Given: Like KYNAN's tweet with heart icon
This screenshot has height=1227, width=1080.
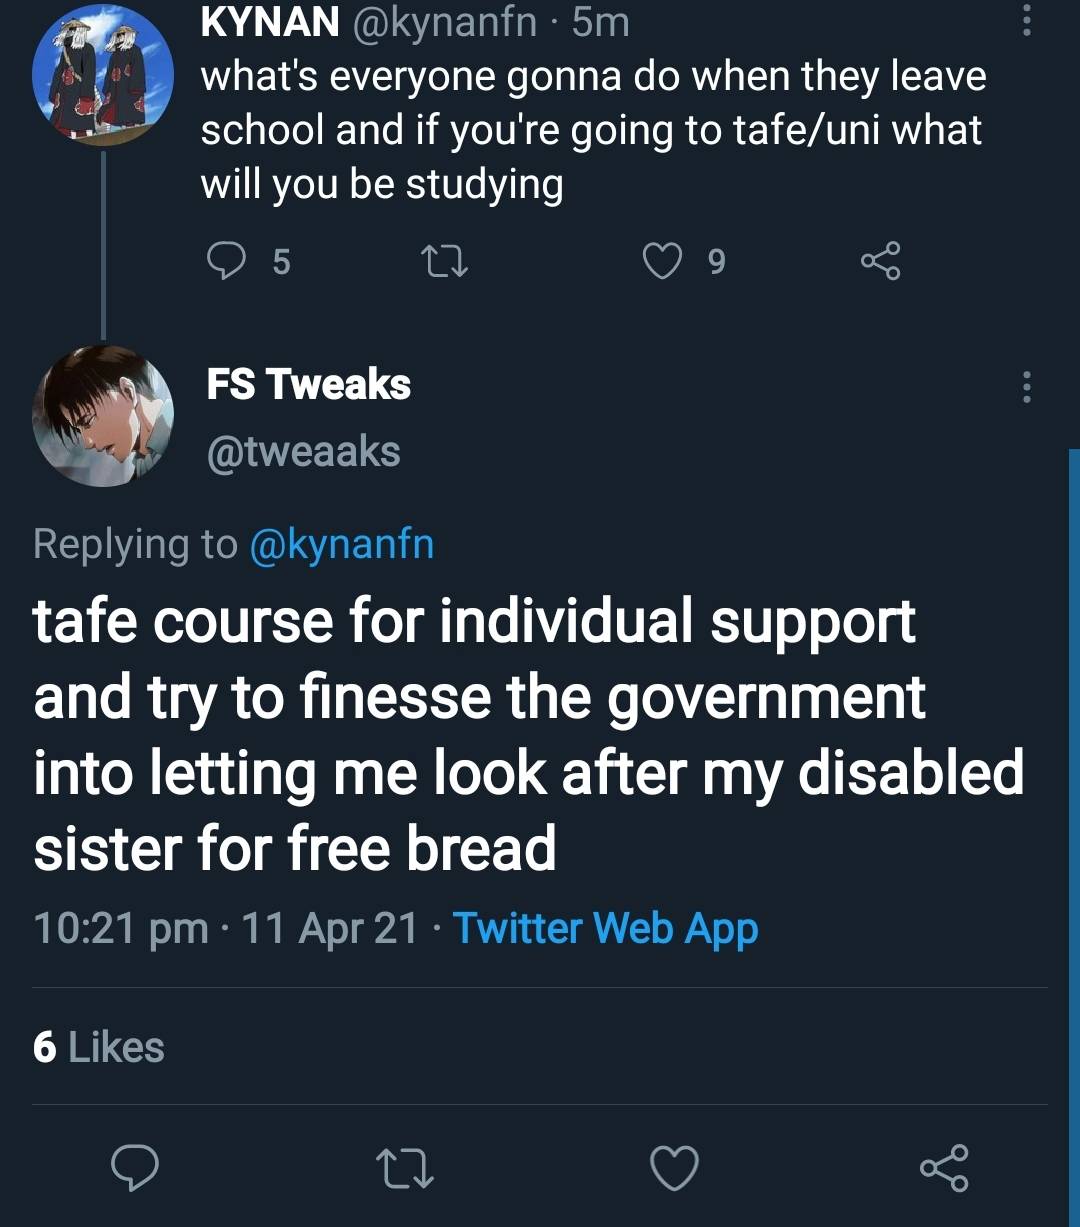Looking at the screenshot, I should [661, 261].
